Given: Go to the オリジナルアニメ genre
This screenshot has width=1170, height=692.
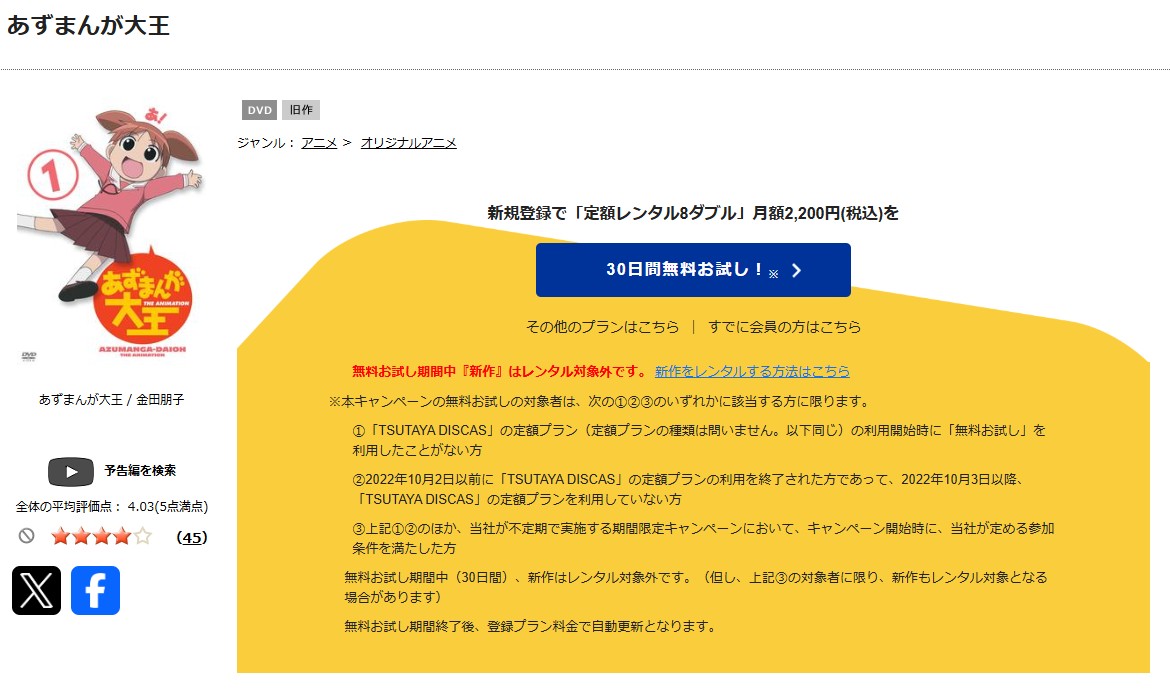Looking at the screenshot, I should 408,143.
